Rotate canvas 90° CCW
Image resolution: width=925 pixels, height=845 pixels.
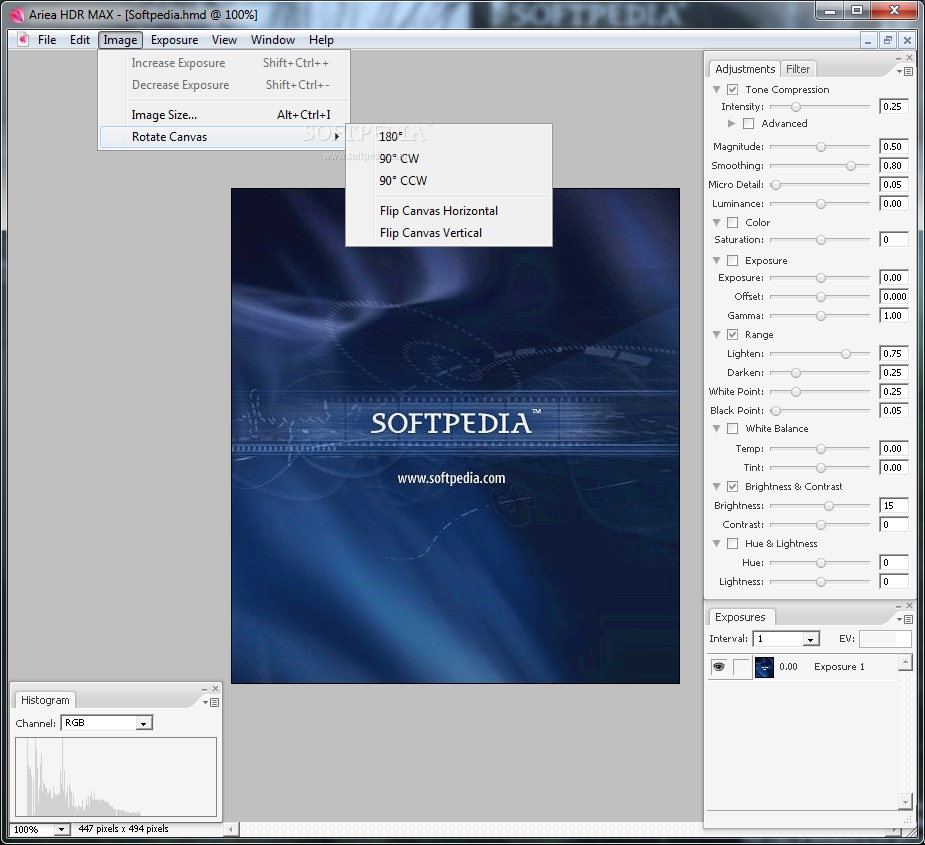pyautogui.click(x=449, y=181)
